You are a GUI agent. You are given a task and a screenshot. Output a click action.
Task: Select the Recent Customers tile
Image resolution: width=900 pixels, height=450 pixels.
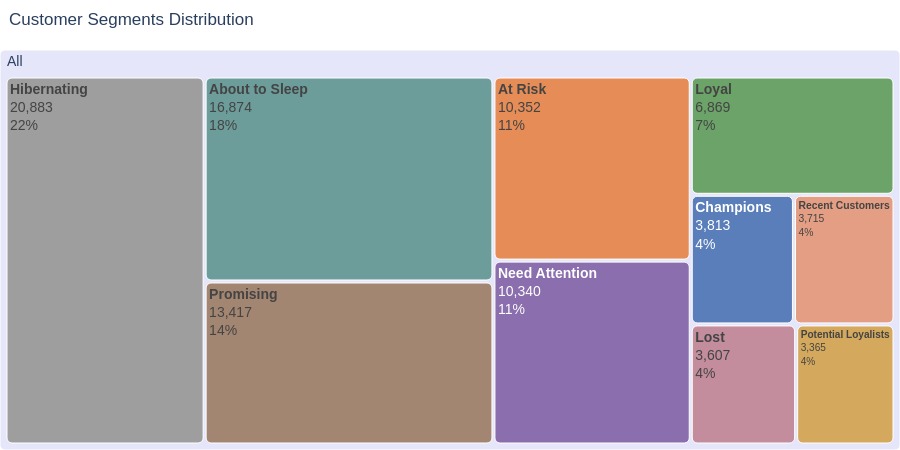click(844, 259)
